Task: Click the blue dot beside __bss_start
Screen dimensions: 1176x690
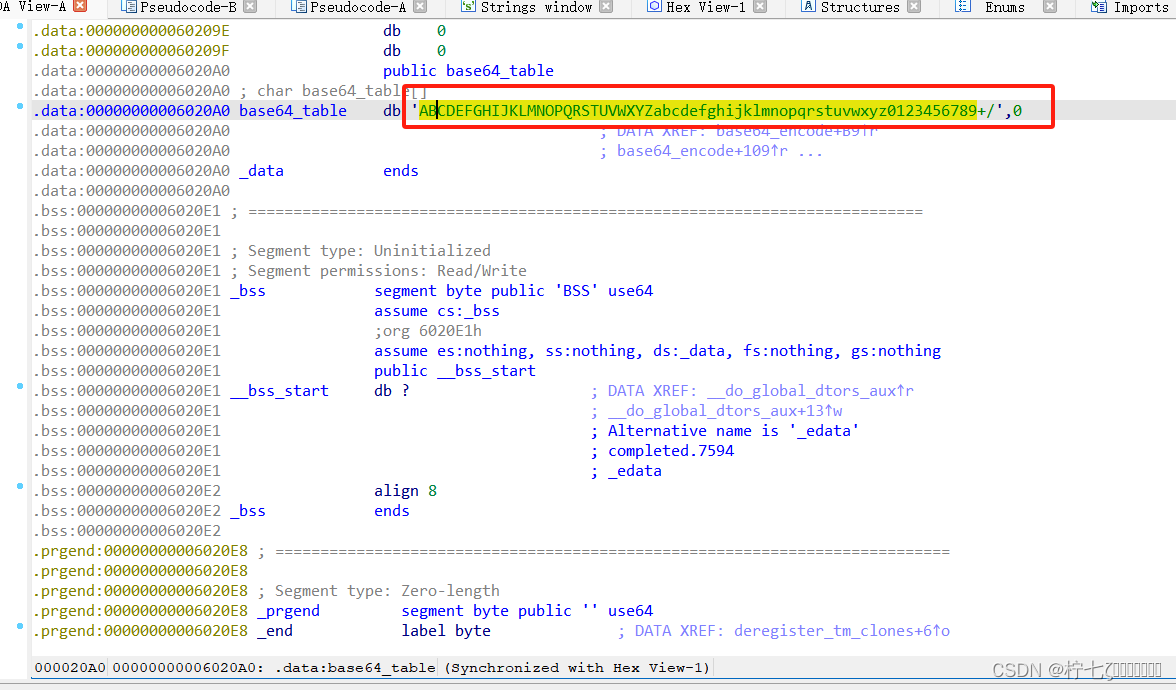Action: click(20, 386)
